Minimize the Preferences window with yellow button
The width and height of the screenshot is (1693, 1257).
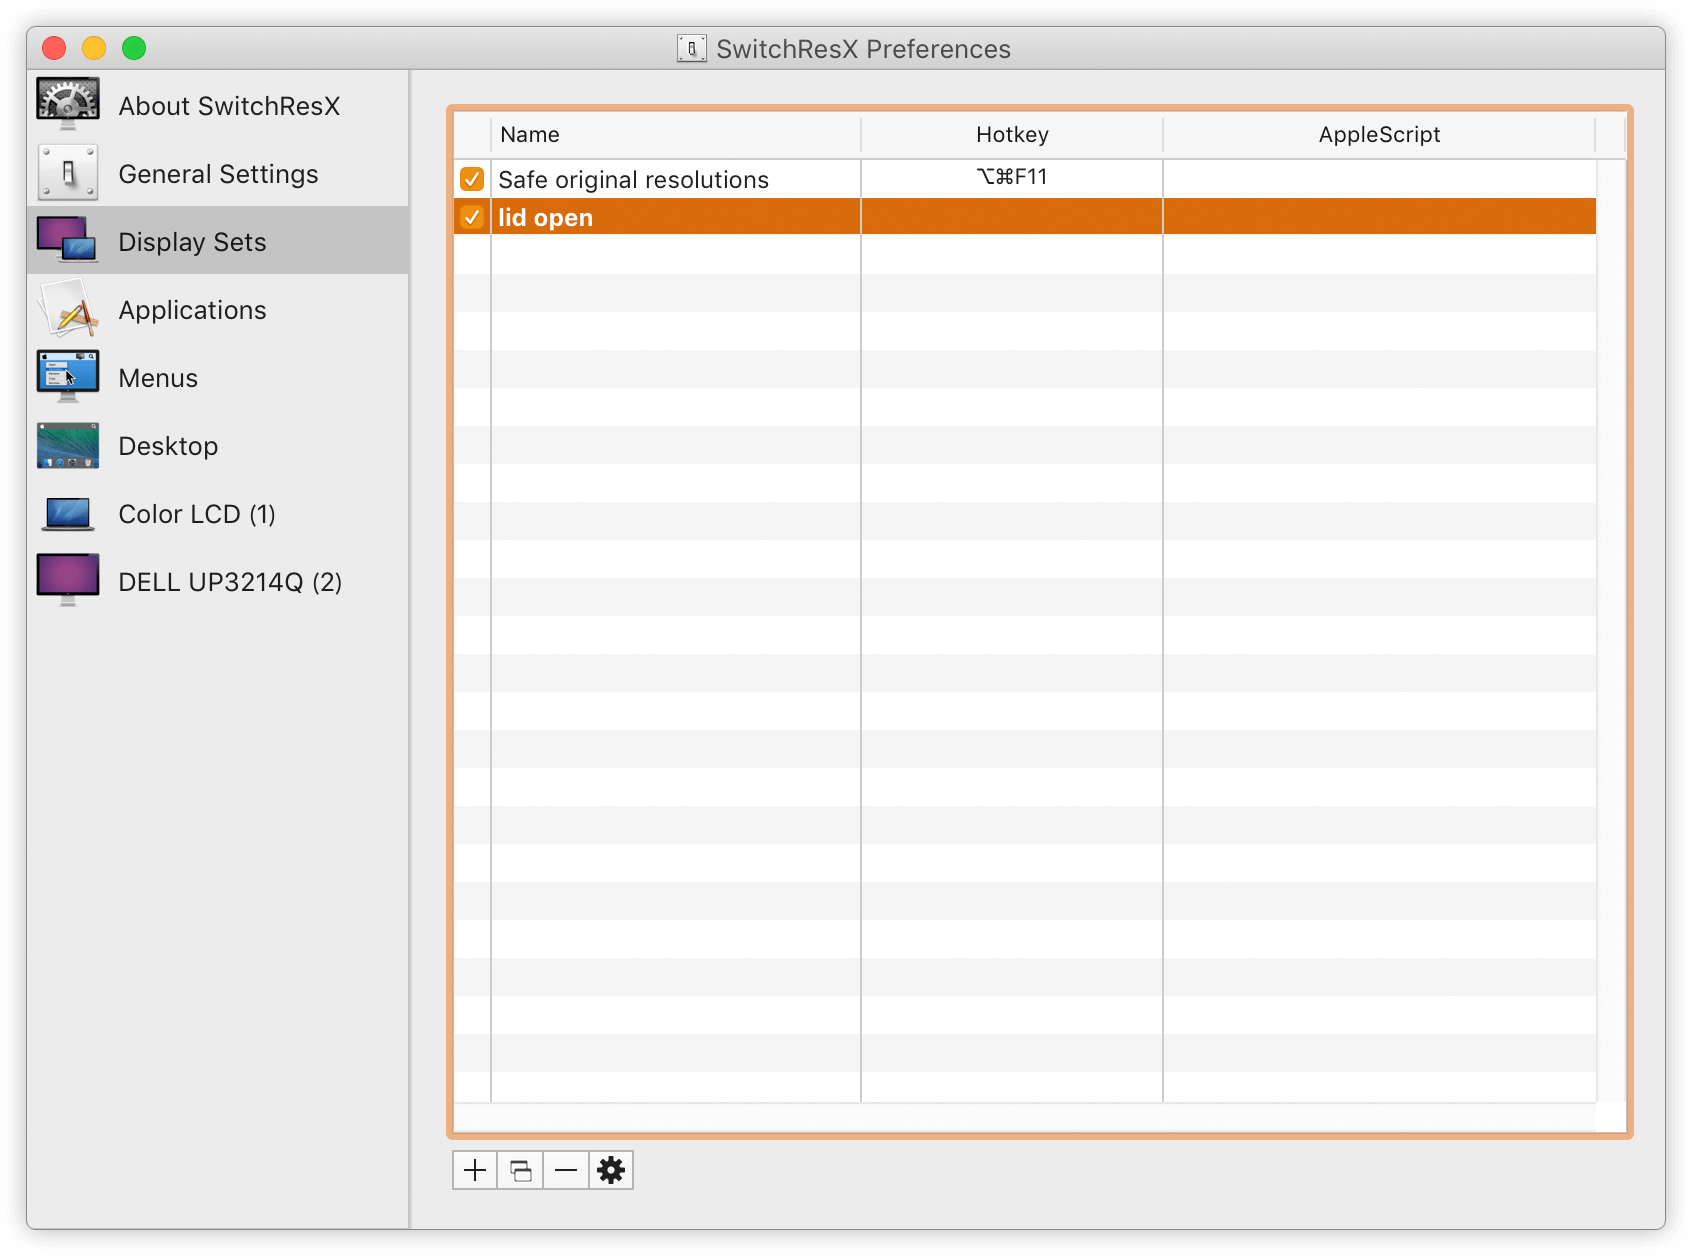(94, 48)
